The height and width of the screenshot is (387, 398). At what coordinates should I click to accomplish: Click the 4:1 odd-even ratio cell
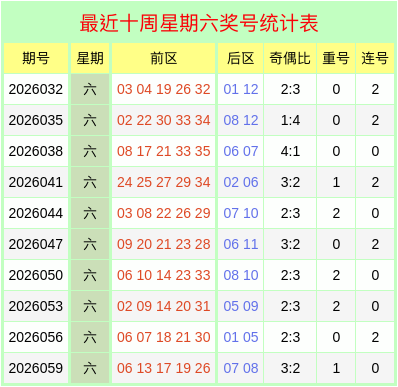(x=290, y=151)
